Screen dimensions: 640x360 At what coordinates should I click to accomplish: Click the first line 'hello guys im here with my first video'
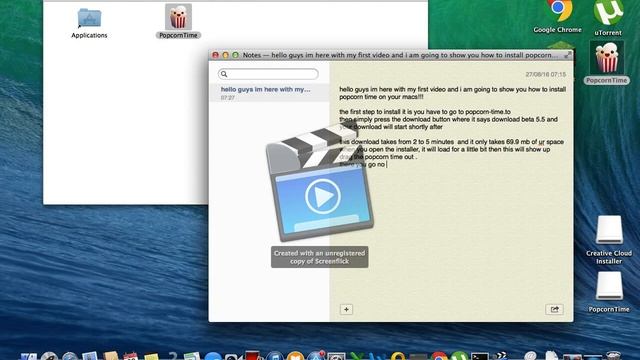pyautogui.click(x=453, y=89)
